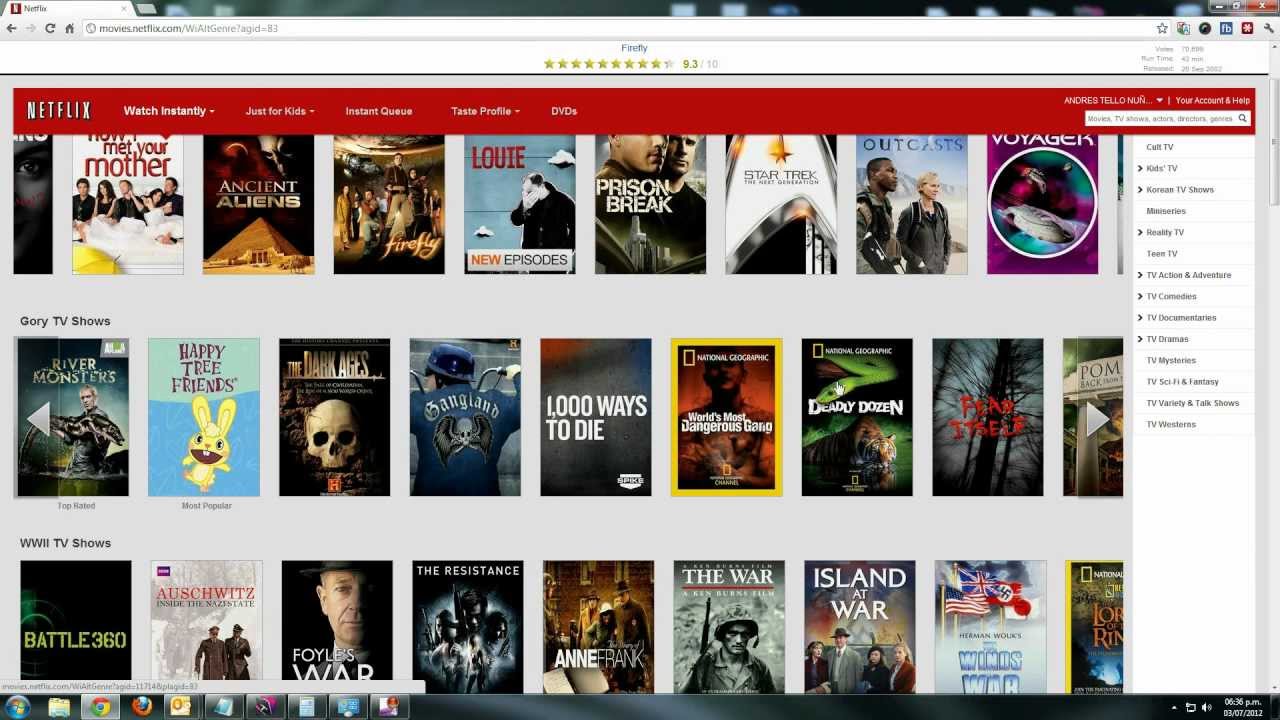Viewport: 1280px width, 720px height.
Task: Expand the TV Comedies genre arrow
Action: coord(1140,296)
